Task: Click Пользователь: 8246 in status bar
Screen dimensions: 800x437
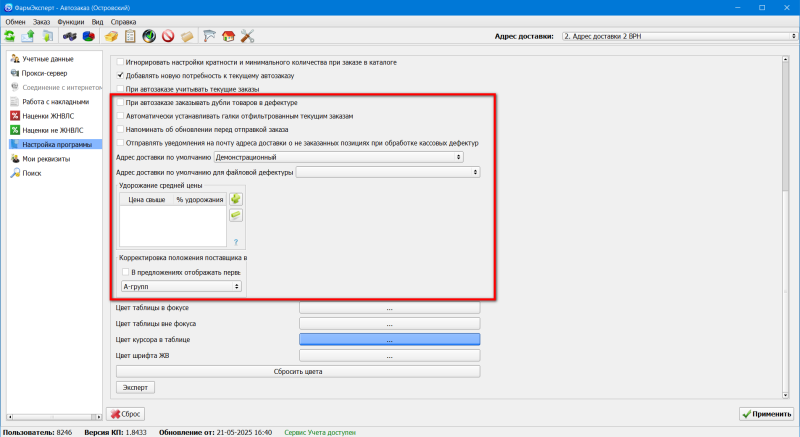Action: tap(37, 432)
